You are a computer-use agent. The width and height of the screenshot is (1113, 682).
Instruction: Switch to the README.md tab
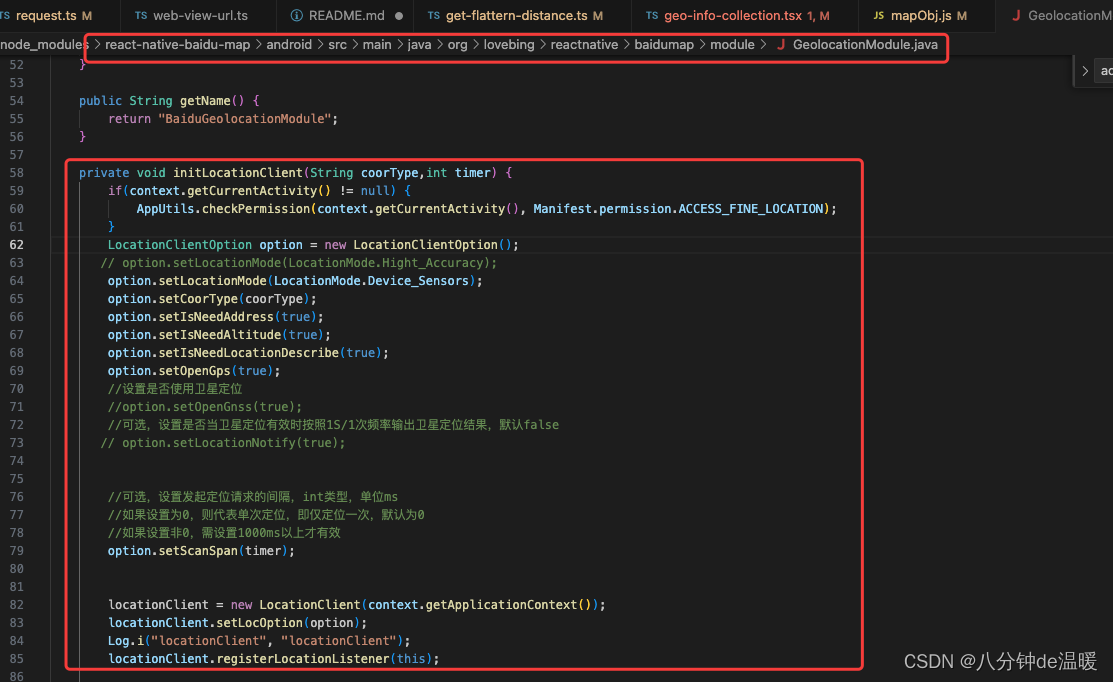(346, 15)
